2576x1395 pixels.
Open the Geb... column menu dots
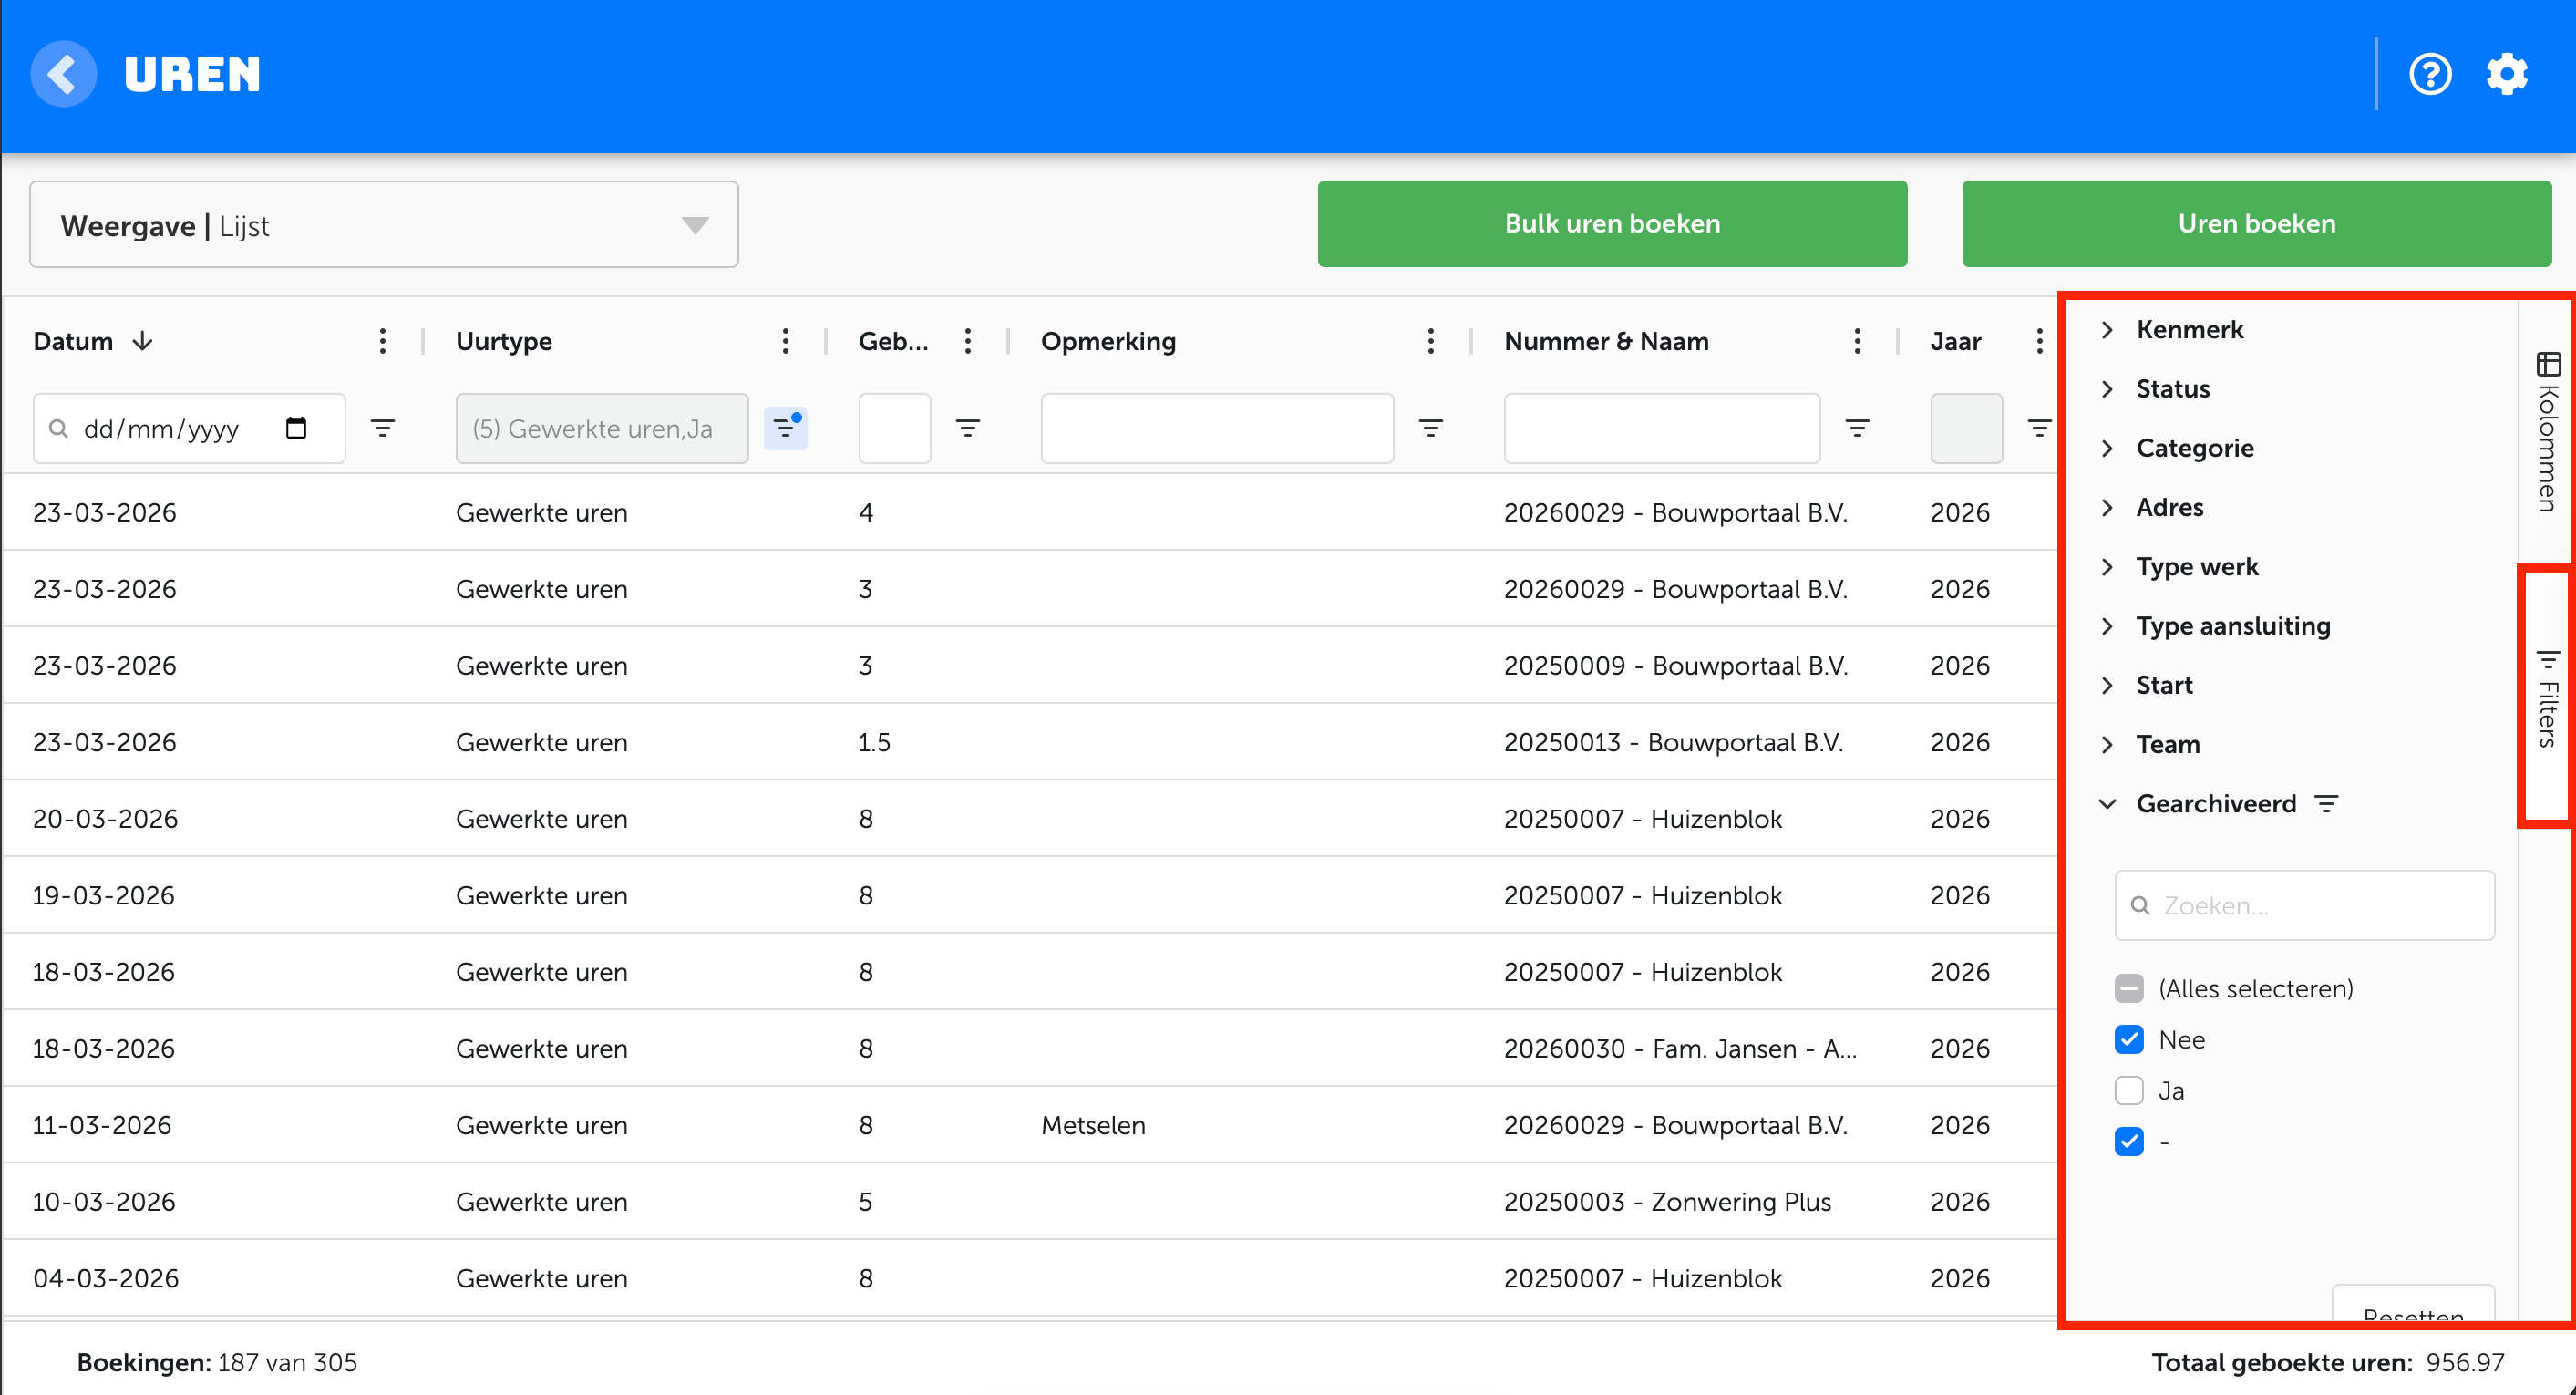point(967,341)
